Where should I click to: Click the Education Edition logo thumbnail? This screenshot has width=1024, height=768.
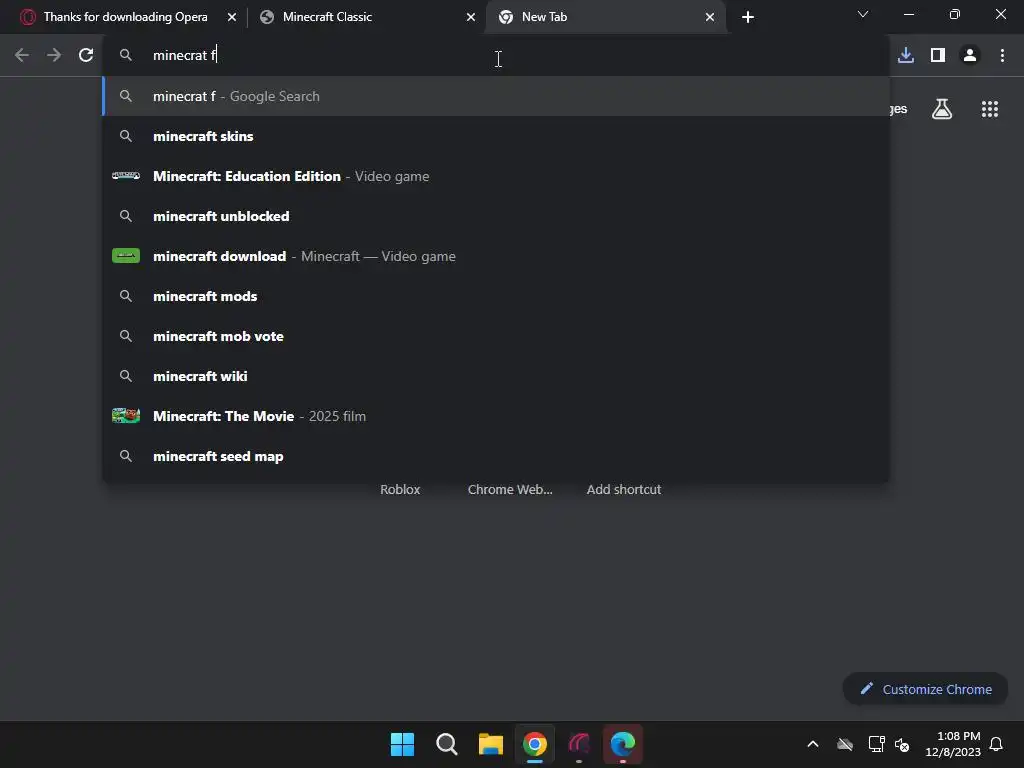126,176
